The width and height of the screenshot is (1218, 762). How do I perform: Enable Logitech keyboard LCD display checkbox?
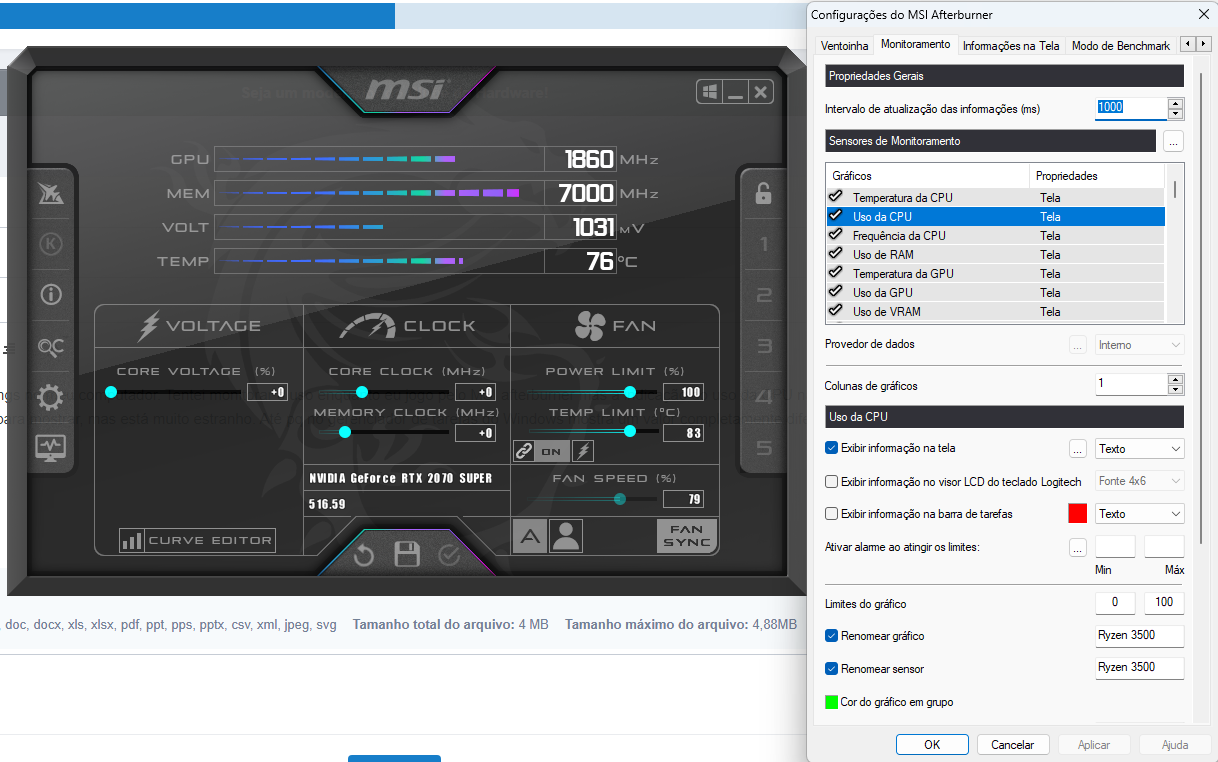click(832, 481)
